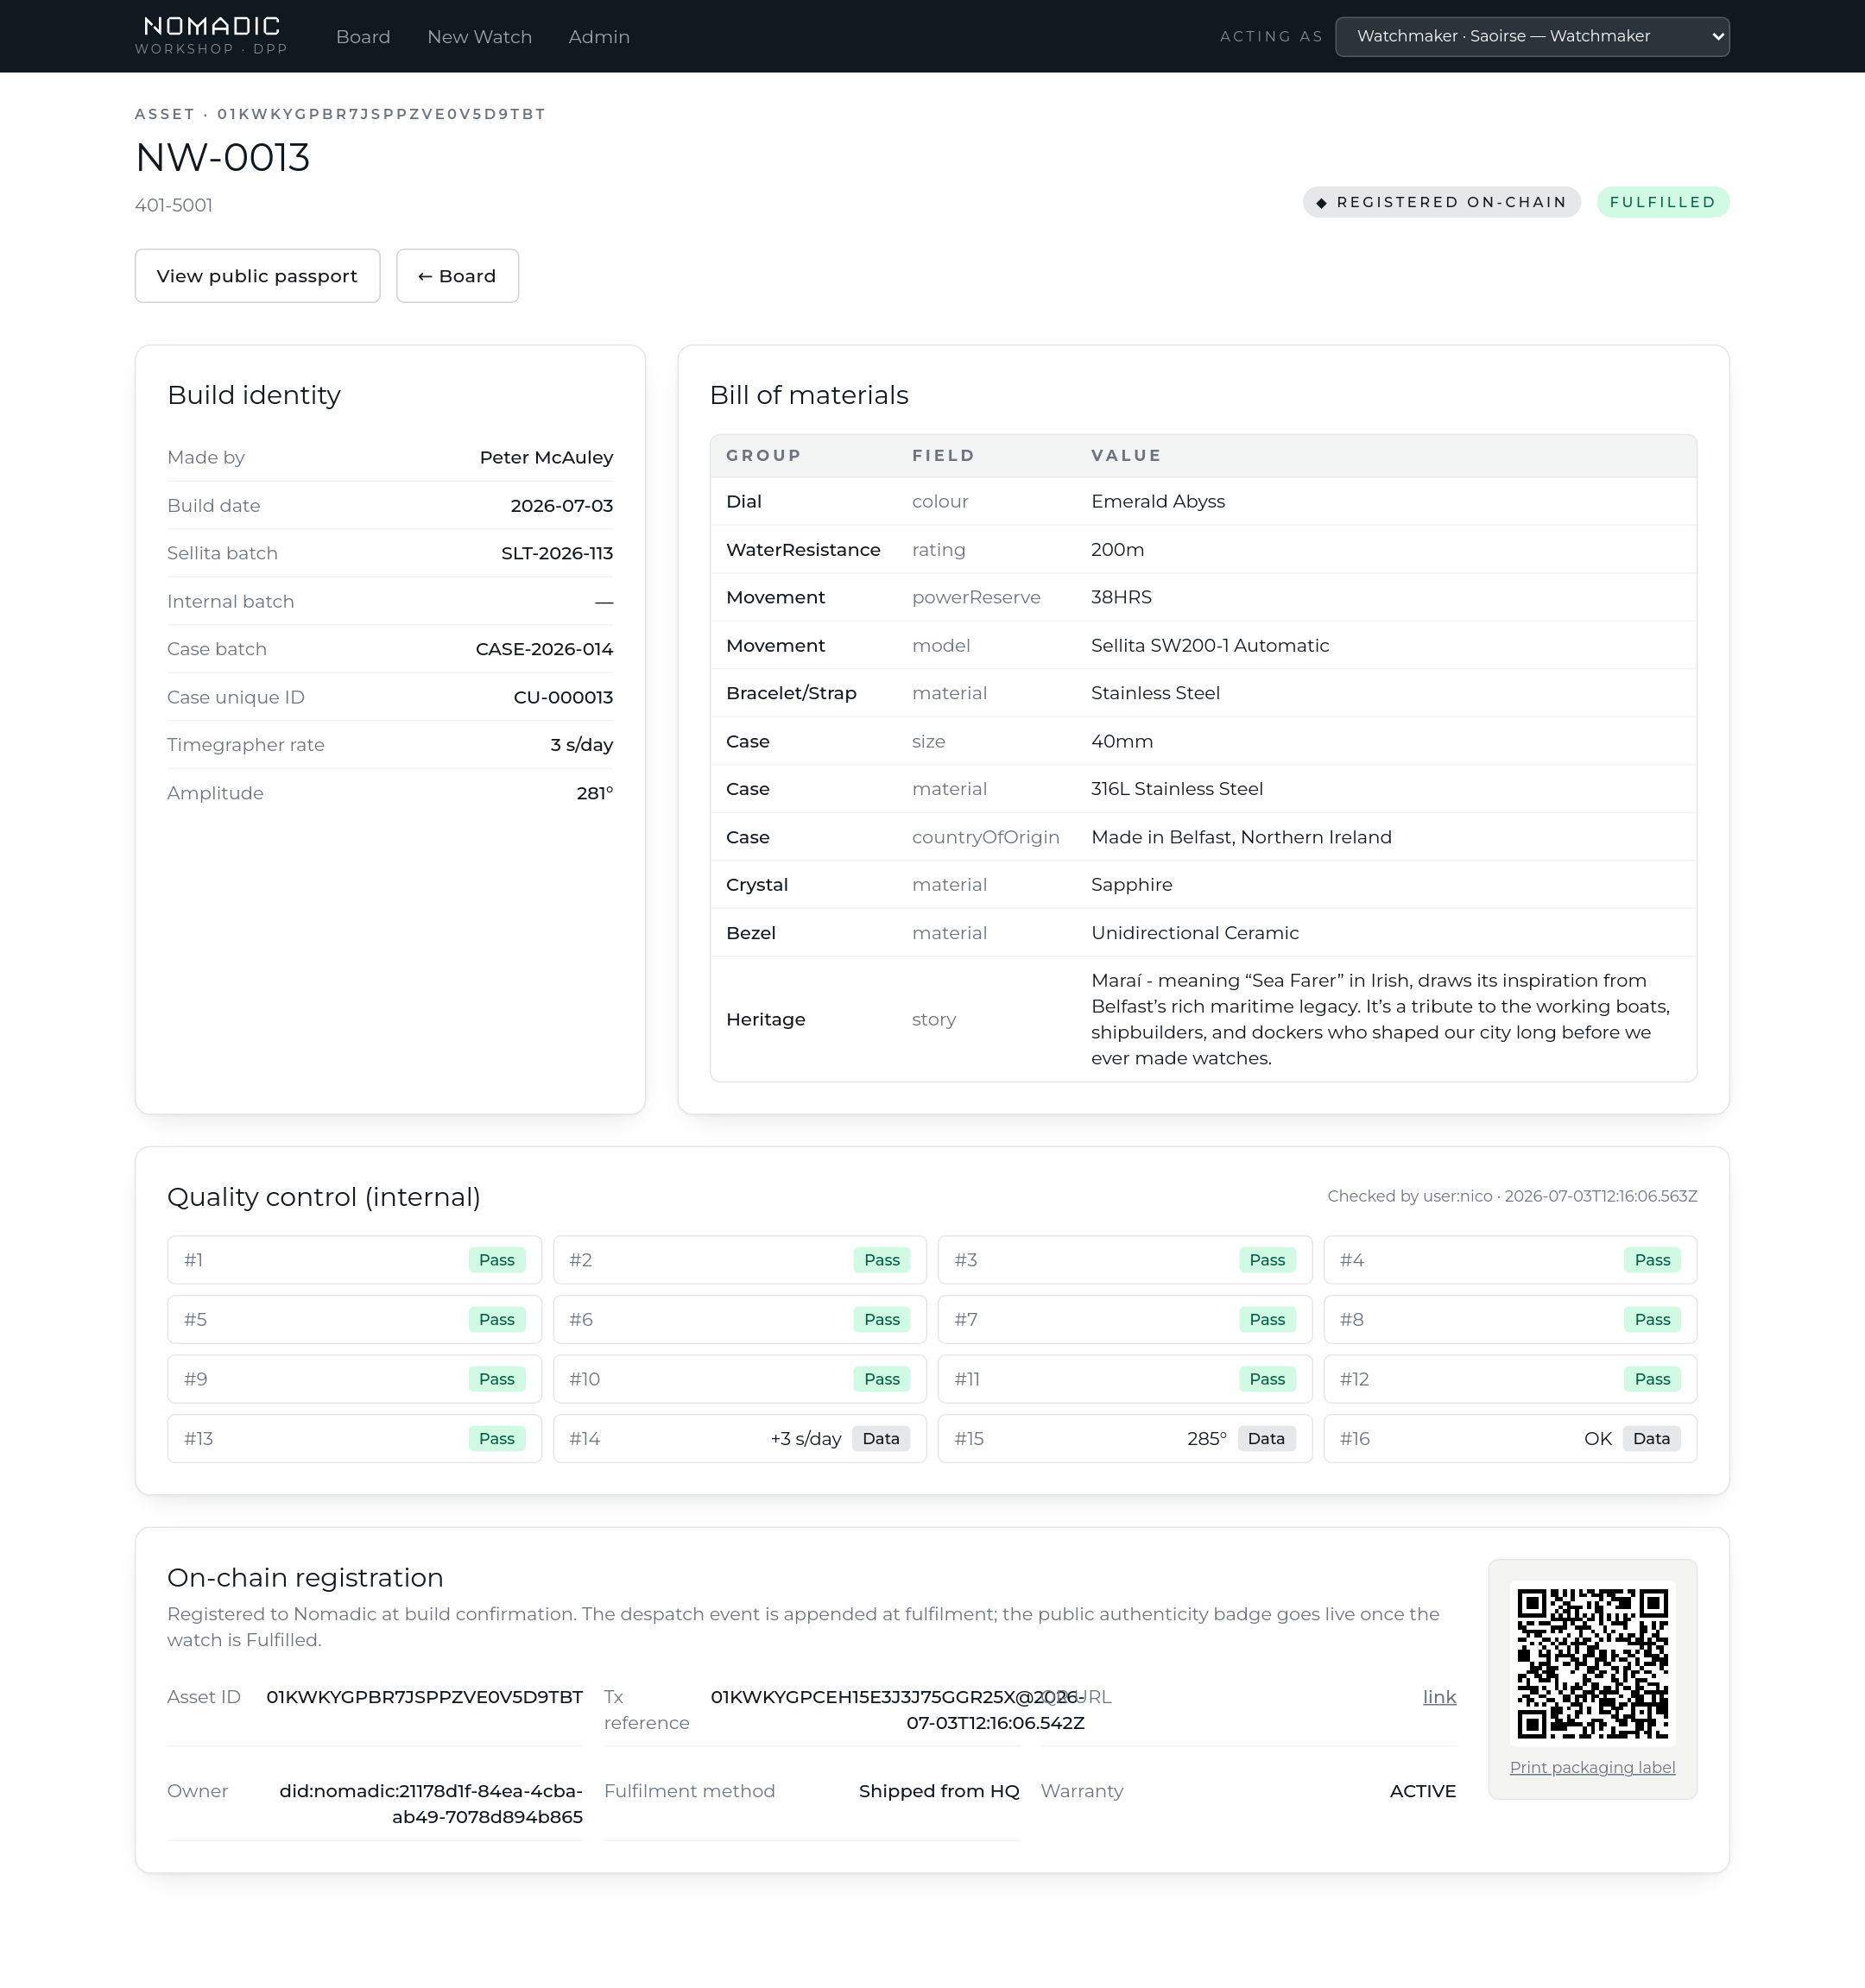This screenshot has width=1865, height=1988.
Task: Click the Pass badge for check #4
Action: (x=1652, y=1260)
